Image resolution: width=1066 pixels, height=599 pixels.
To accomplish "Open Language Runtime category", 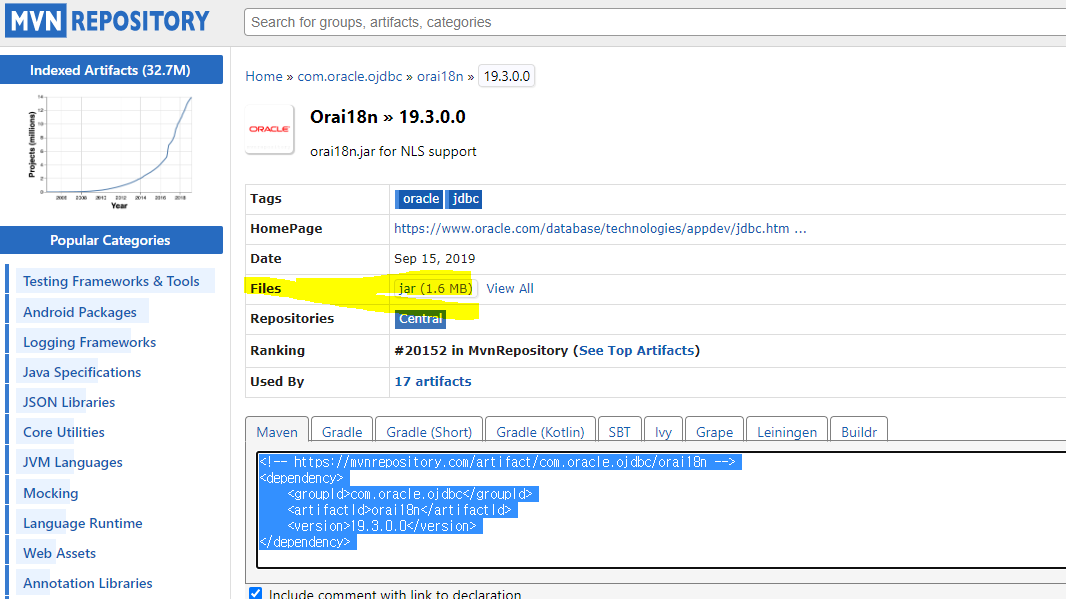I will point(82,523).
